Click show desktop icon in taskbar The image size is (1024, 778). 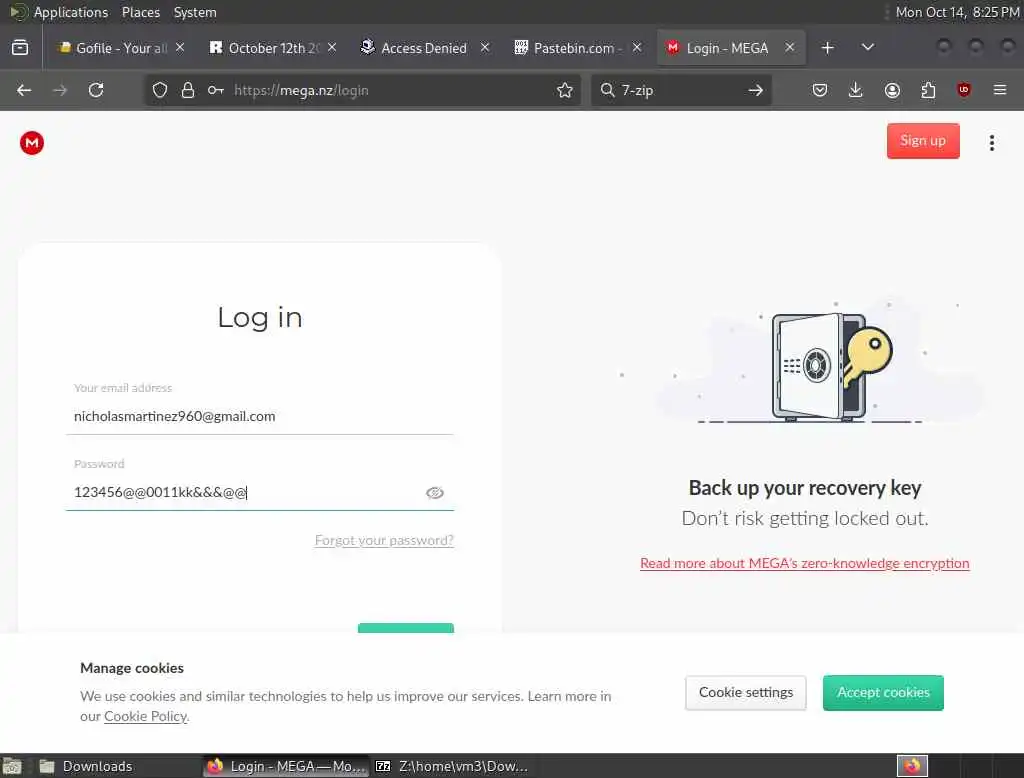click(x=12, y=766)
